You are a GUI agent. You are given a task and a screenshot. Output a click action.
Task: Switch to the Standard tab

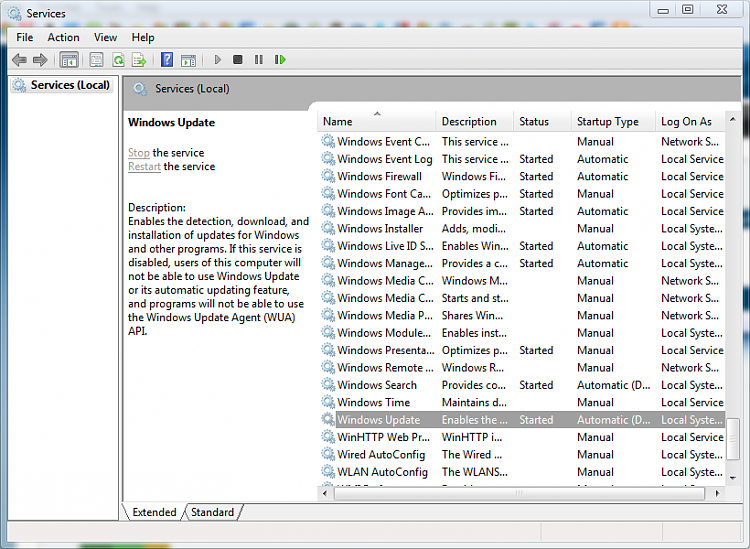click(x=212, y=512)
